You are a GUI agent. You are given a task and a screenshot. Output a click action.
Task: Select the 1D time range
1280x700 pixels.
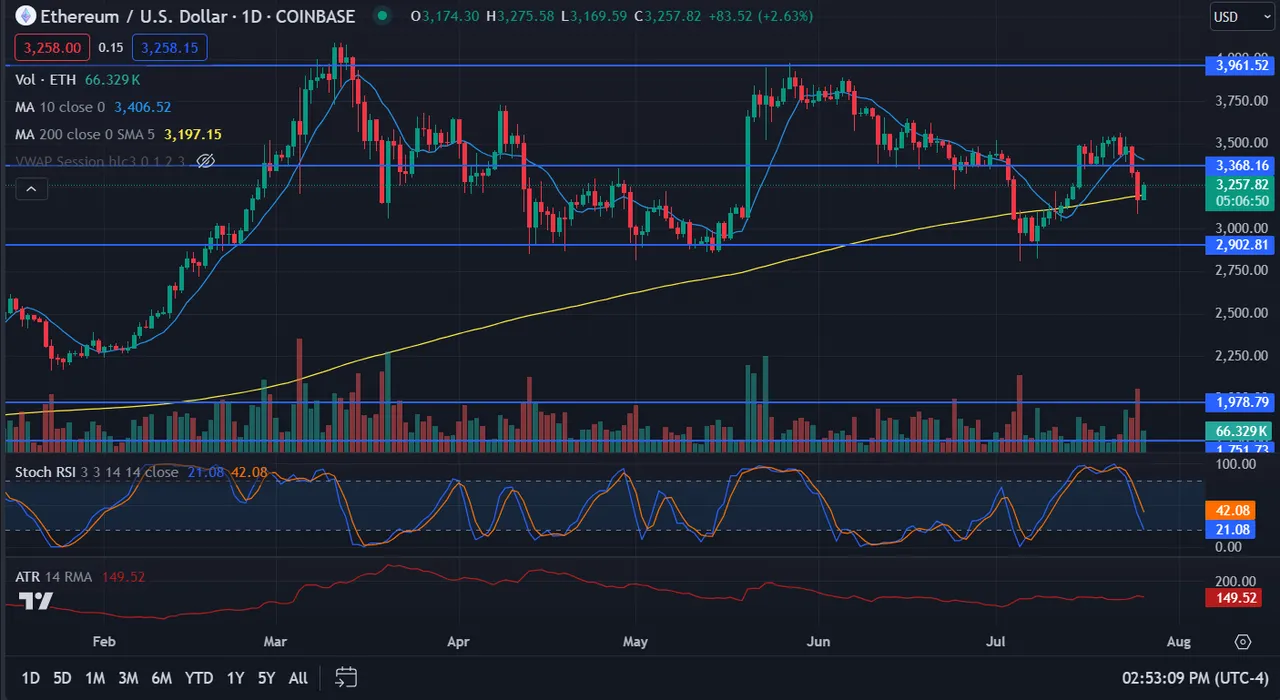click(x=31, y=678)
